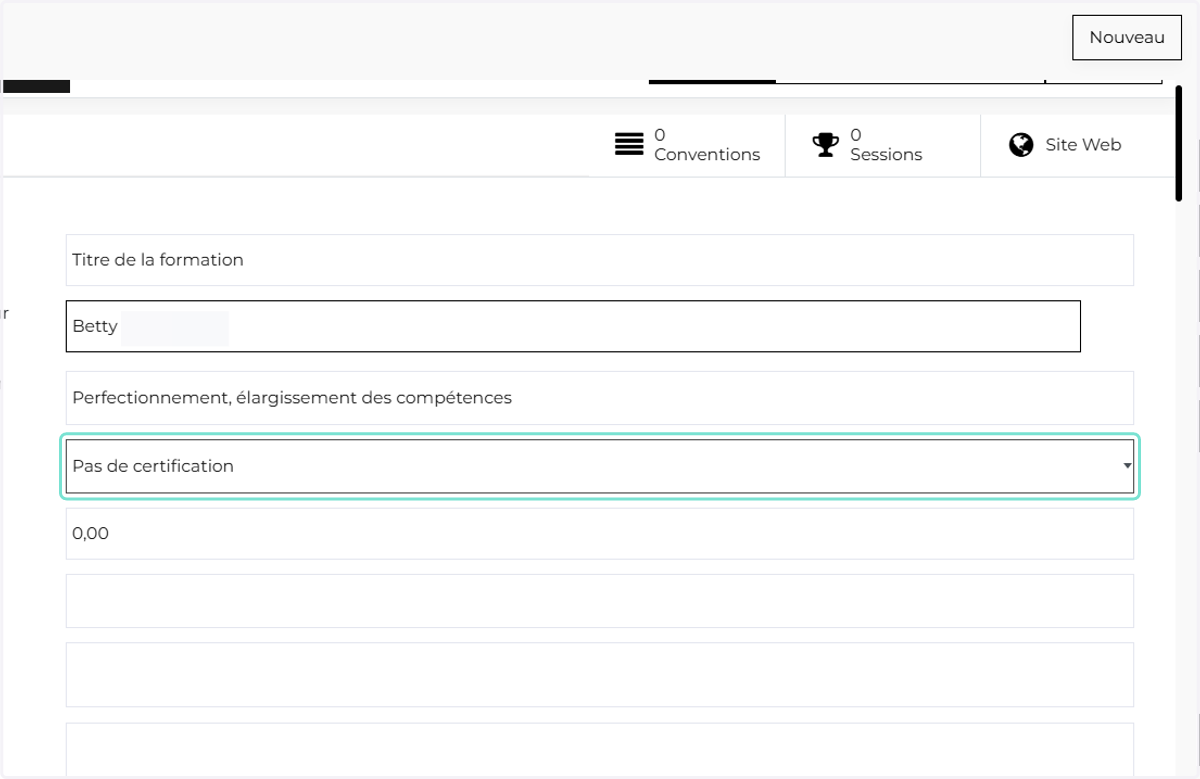This screenshot has width=1200, height=779.
Task: Click the empty field below 0,00
Action: (600, 601)
